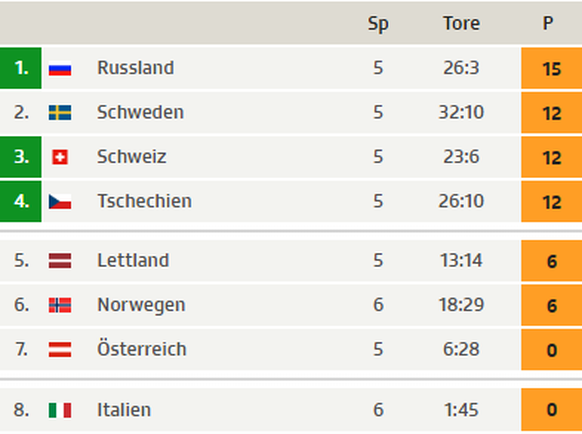Screen dimensions: 582x434
Task: Click the Austrian flag icon
Action: pyautogui.click(x=60, y=350)
